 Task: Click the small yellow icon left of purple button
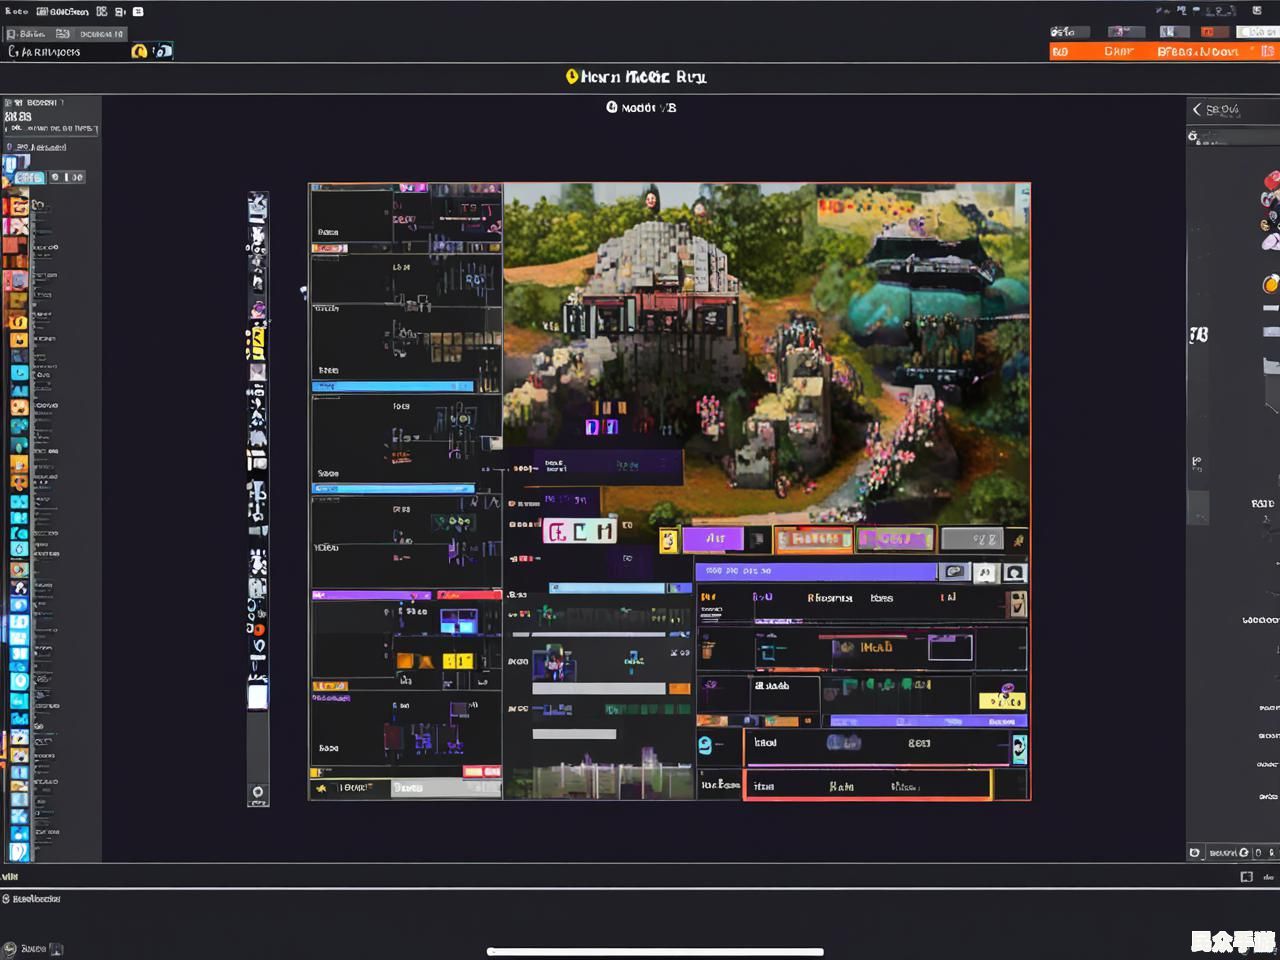point(669,541)
